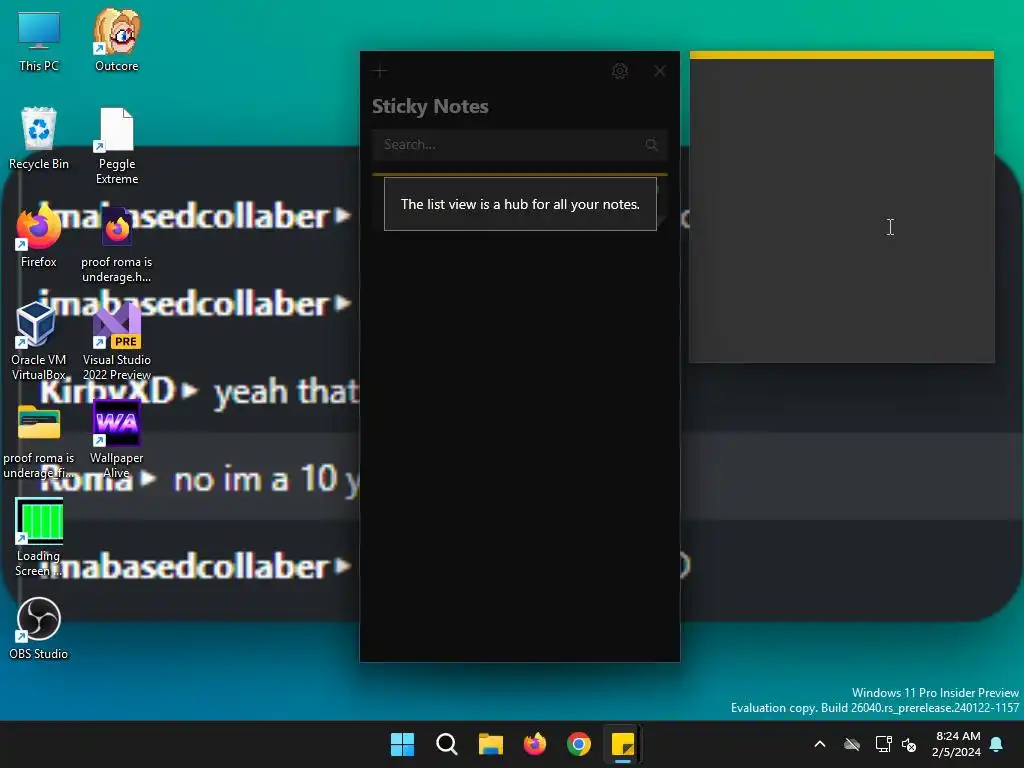The width and height of the screenshot is (1024, 768).
Task: Launch Google Chrome from the taskbar
Action: point(579,744)
